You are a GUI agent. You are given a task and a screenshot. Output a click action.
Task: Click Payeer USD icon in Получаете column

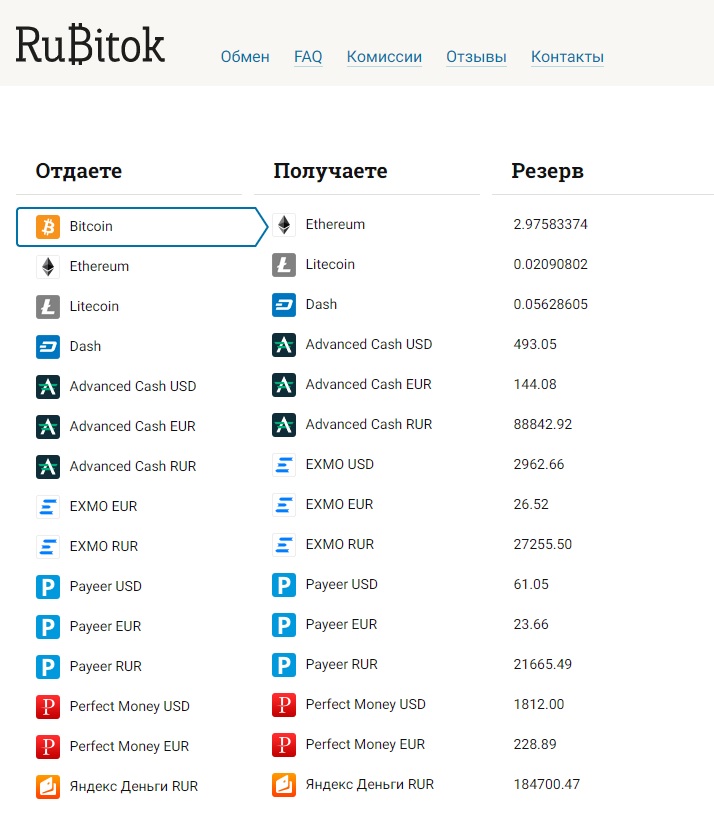[x=284, y=585]
